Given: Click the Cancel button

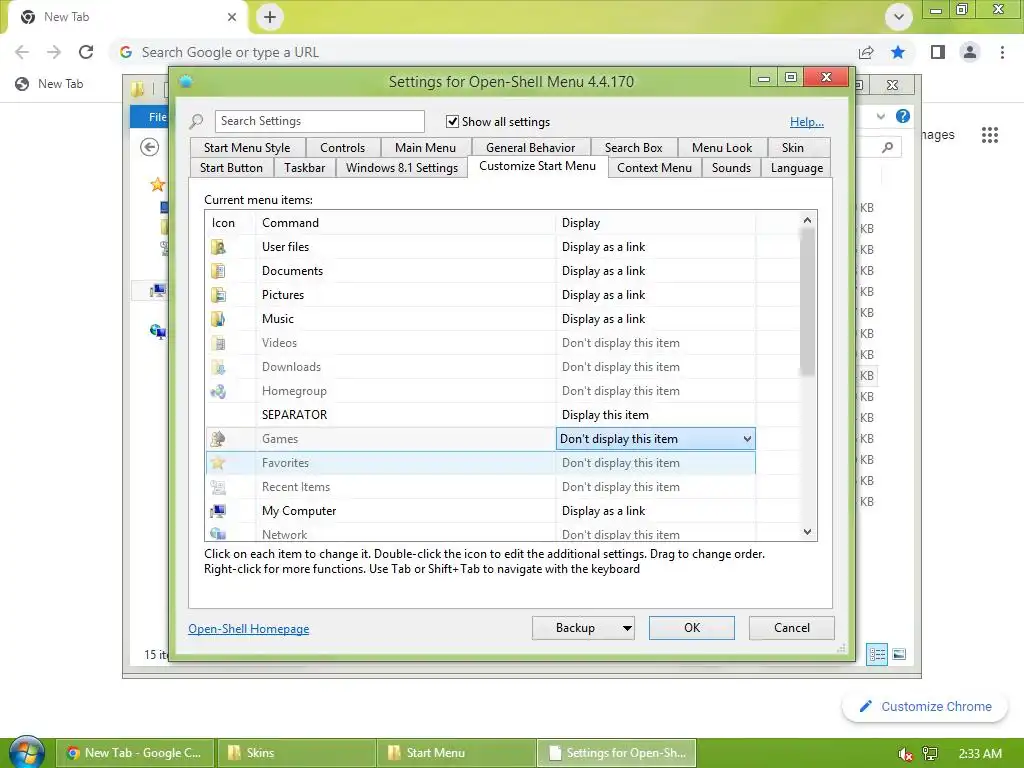Looking at the screenshot, I should click(792, 628).
